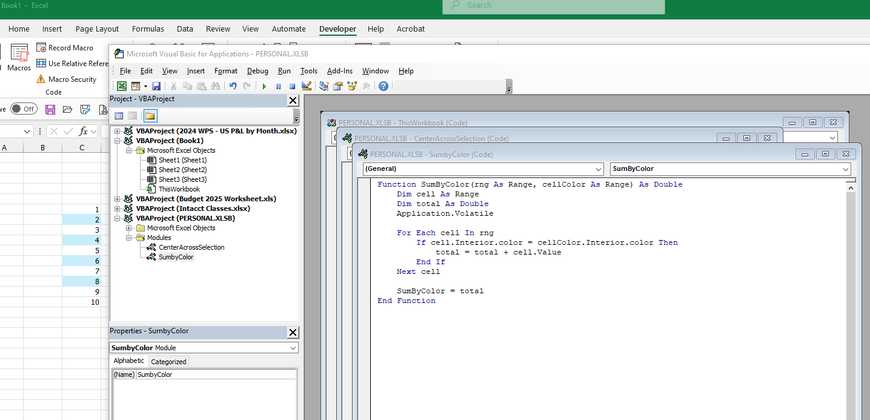Viewport: 870px width, 420px height.
Task: Collapse the VBAProject (Book1) node
Action: 117,140
